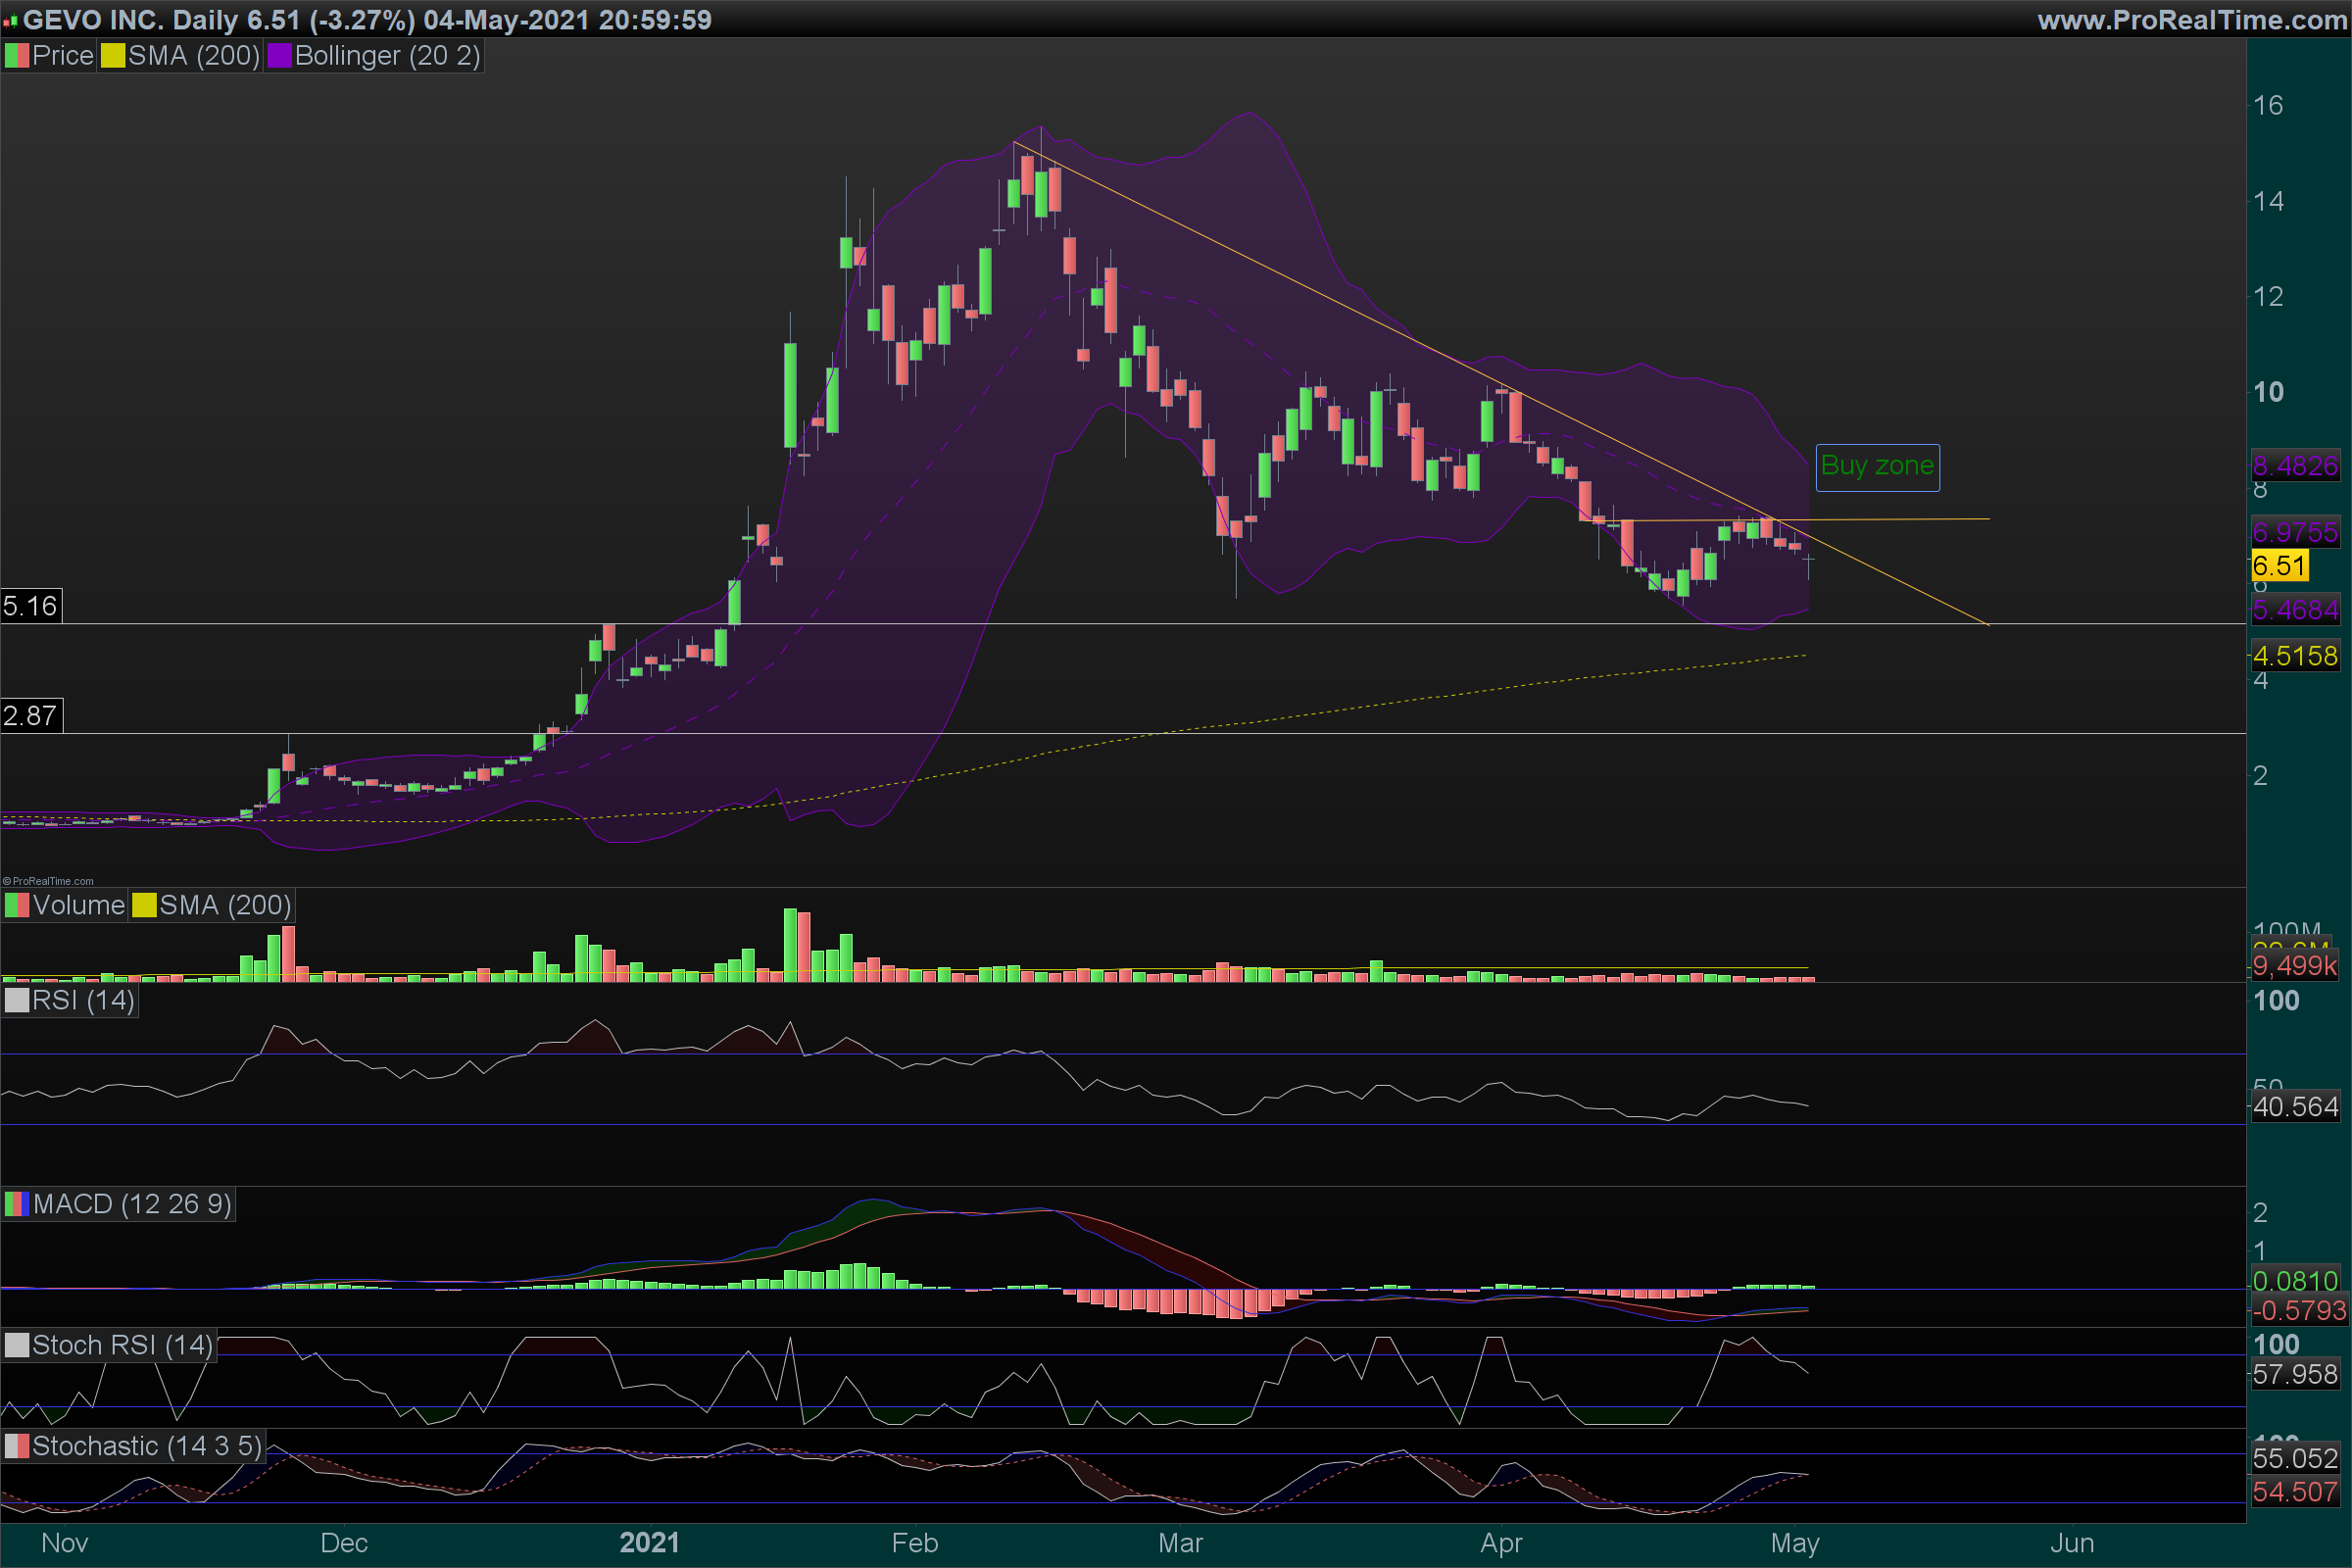Click the Price legend candle icon
Image resolution: width=2352 pixels, height=1568 pixels.
tap(17, 56)
